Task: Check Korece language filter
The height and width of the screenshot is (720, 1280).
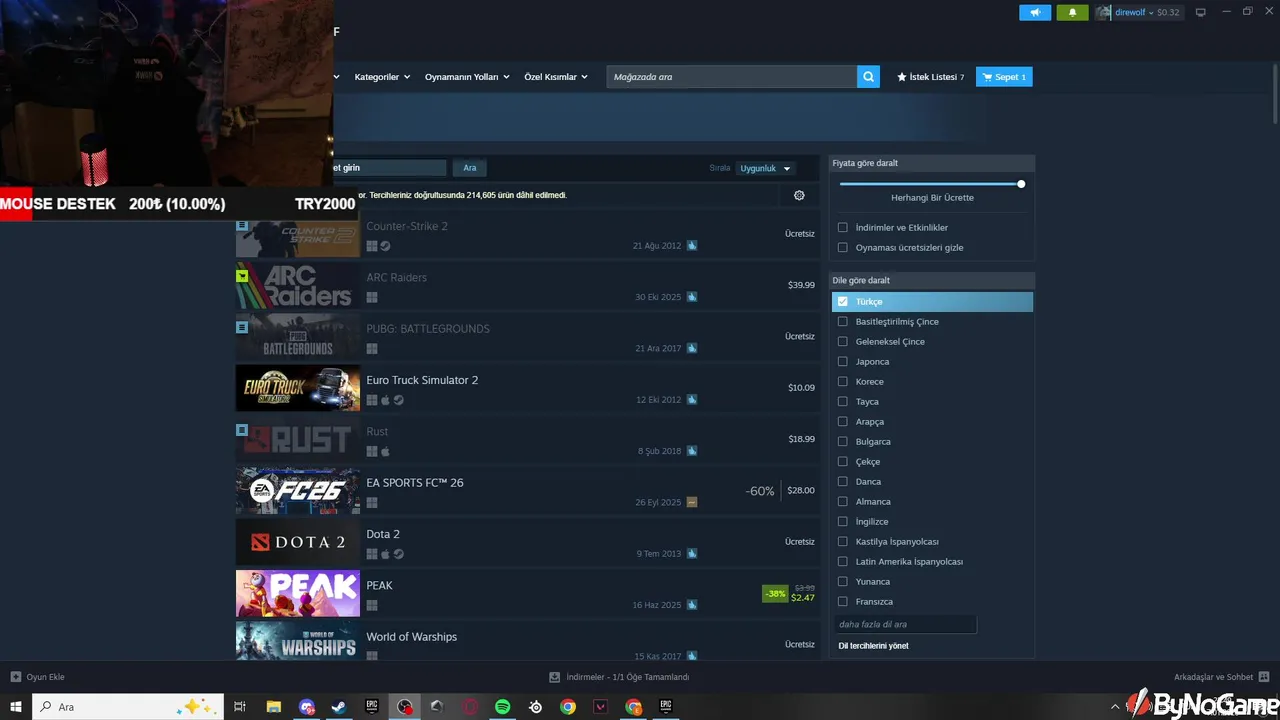Action: (x=843, y=381)
